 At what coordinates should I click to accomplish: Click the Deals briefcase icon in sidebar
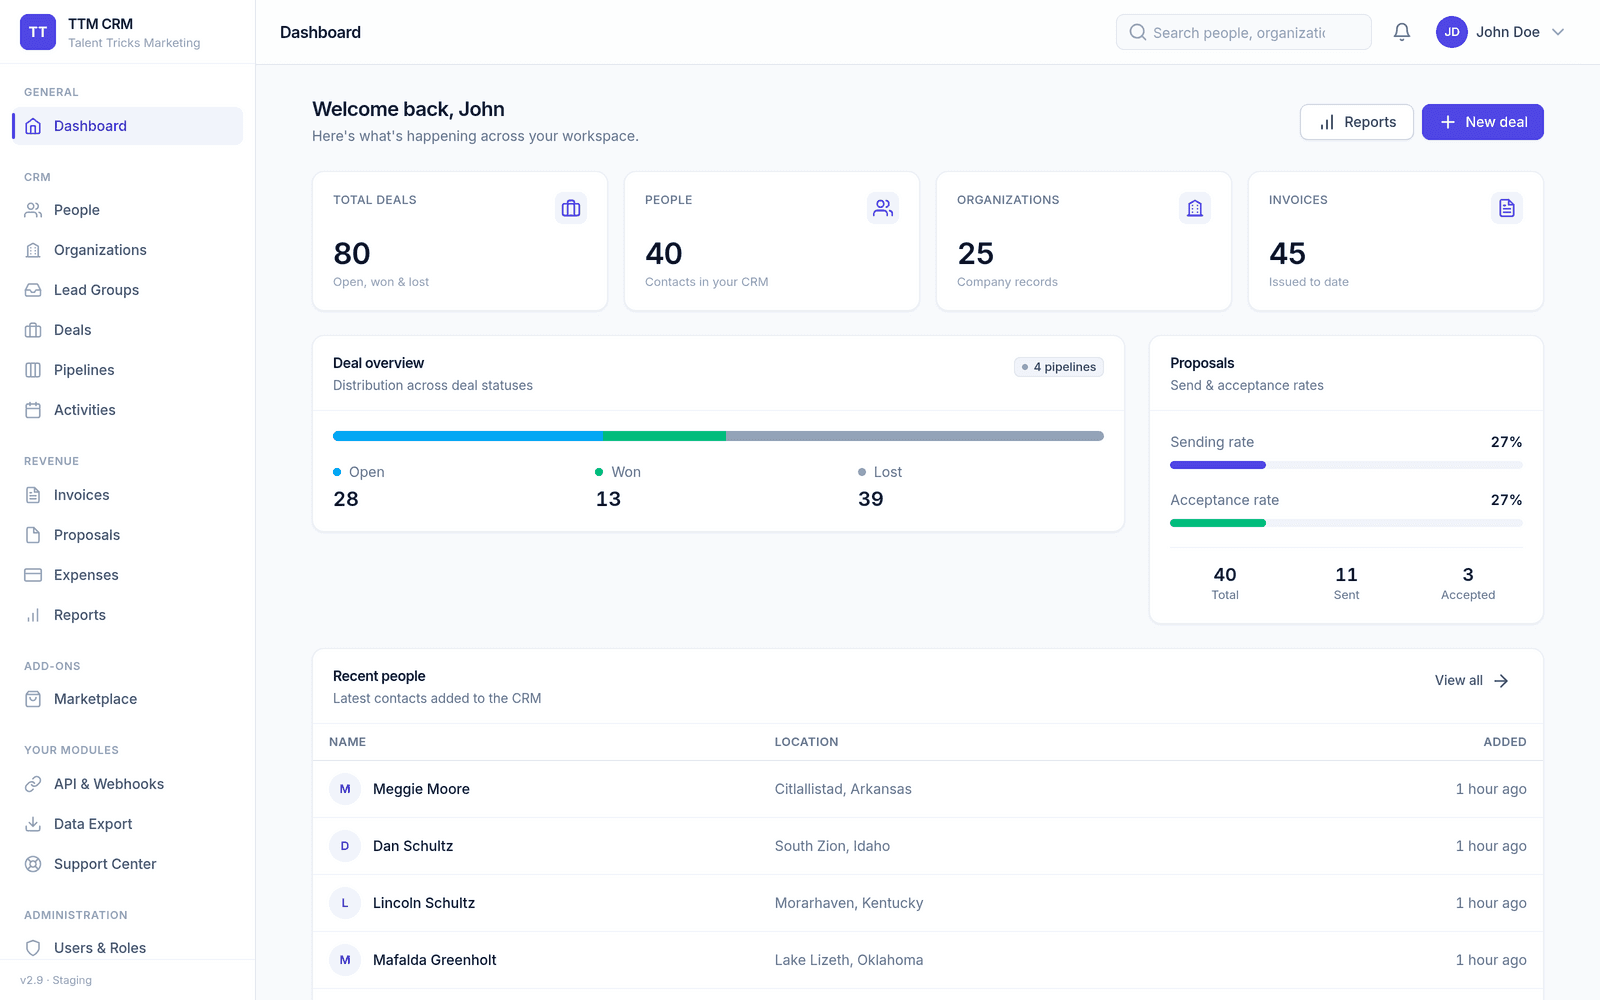[33, 330]
